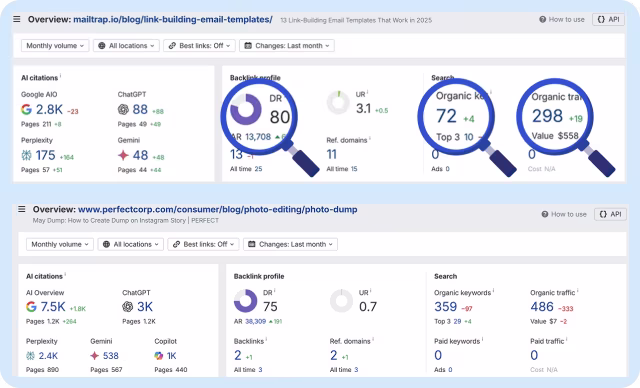Image resolution: width=640 pixels, height=388 pixels.
Task: Open mailtrap.io link-building-email-templates URL link
Action: [173, 19]
